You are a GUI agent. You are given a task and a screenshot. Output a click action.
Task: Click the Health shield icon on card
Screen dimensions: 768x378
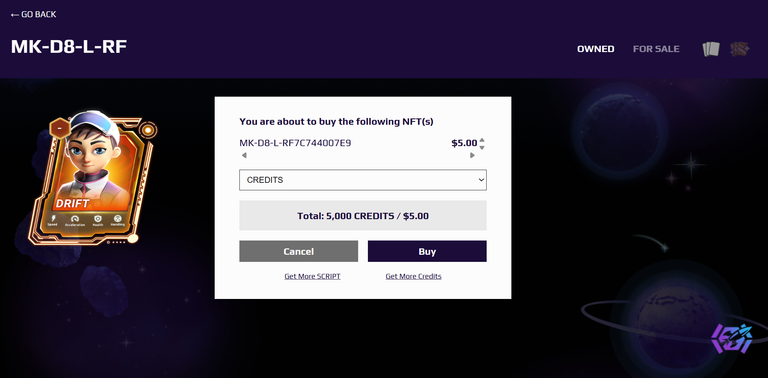tap(97, 218)
